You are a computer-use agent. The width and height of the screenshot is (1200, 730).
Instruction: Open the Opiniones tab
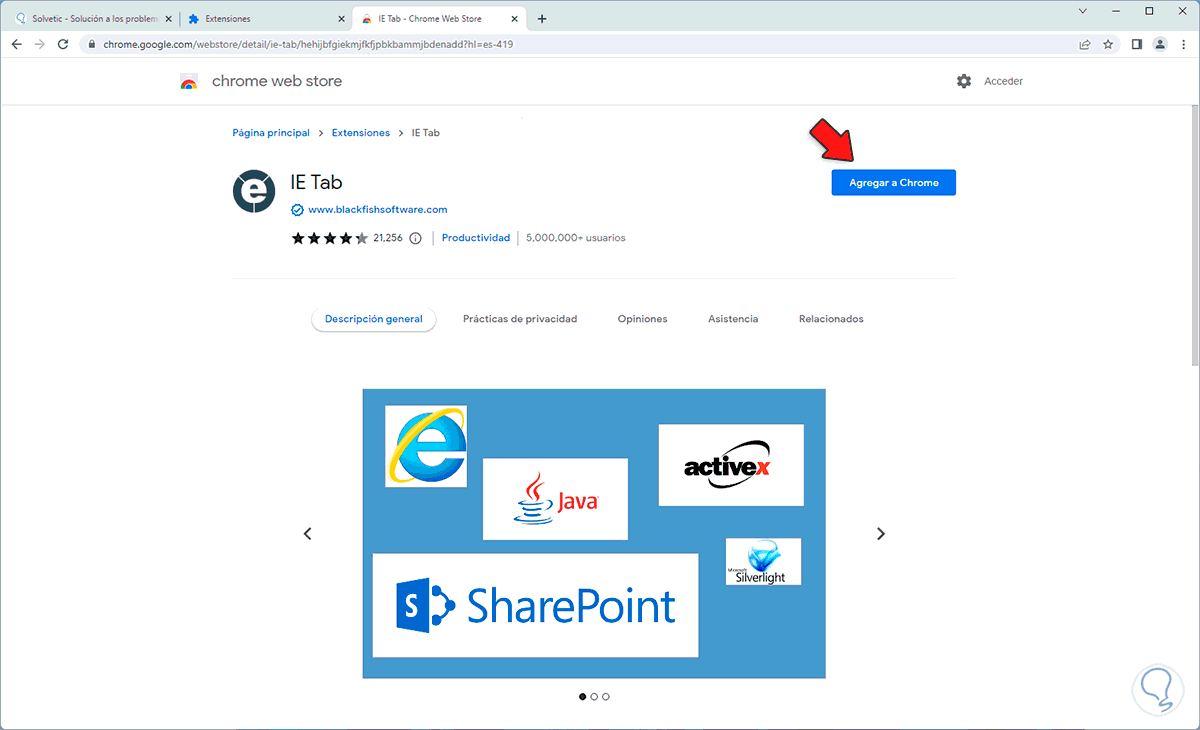click(x=642, y=319)
